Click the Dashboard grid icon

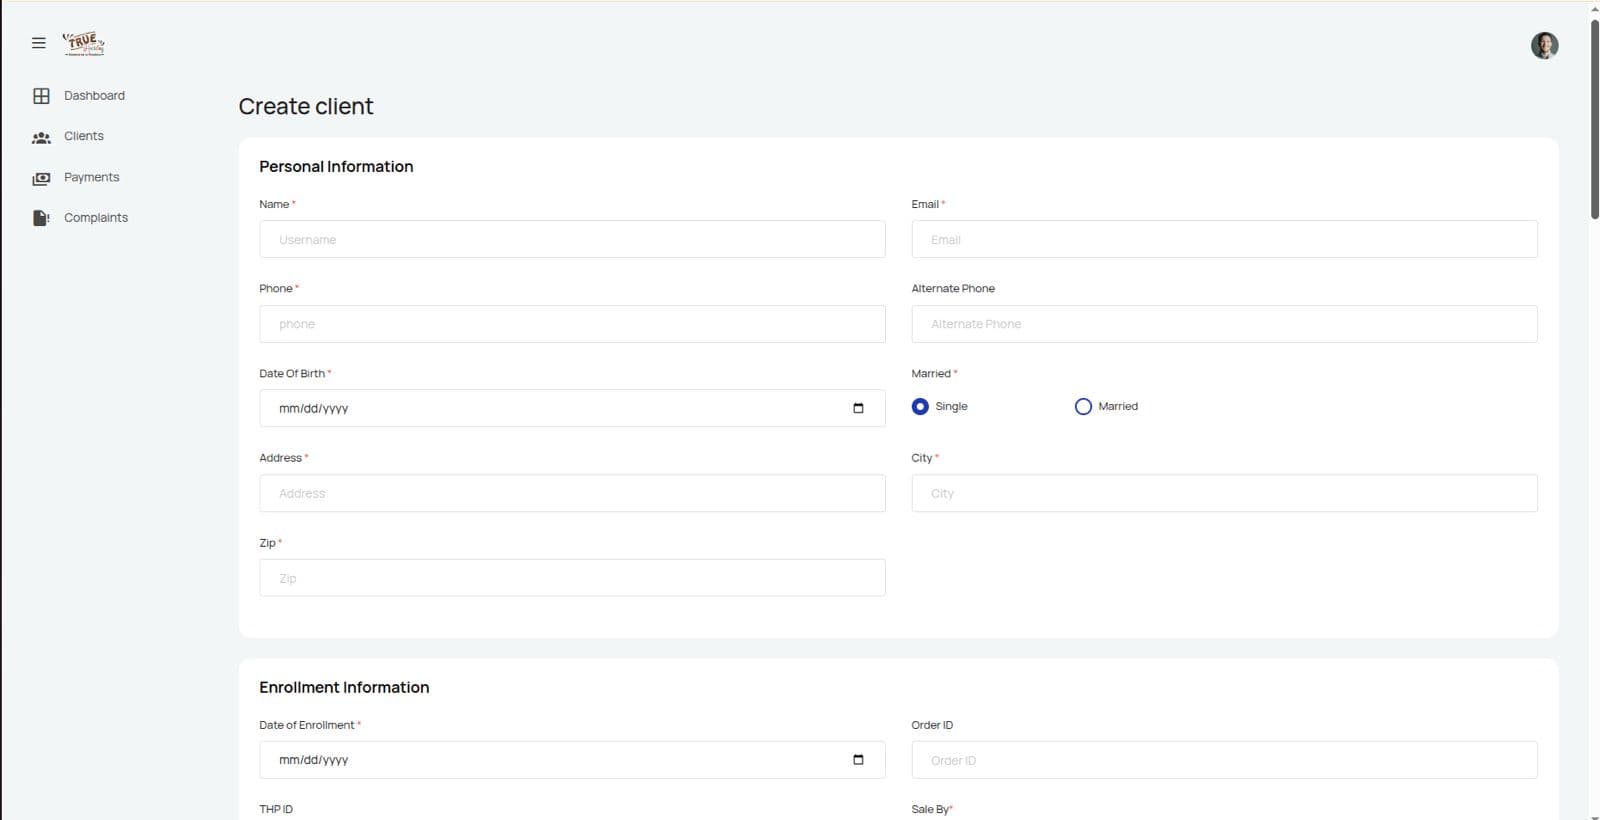point(41,96)
